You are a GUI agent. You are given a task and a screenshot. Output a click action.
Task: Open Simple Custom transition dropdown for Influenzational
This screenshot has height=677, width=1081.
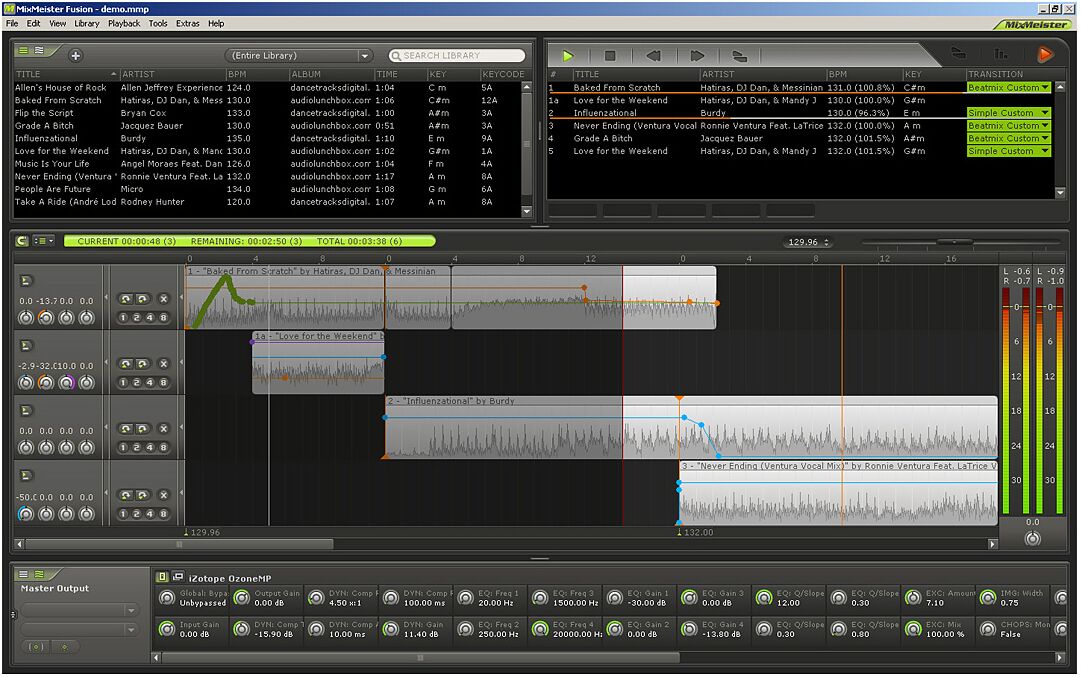(x=1008, y=112)
